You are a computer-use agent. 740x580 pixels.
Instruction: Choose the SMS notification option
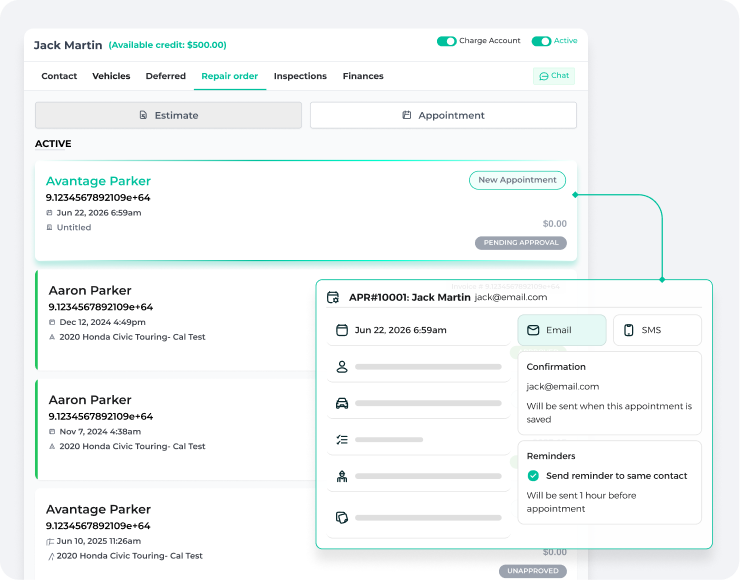[657, 330]
